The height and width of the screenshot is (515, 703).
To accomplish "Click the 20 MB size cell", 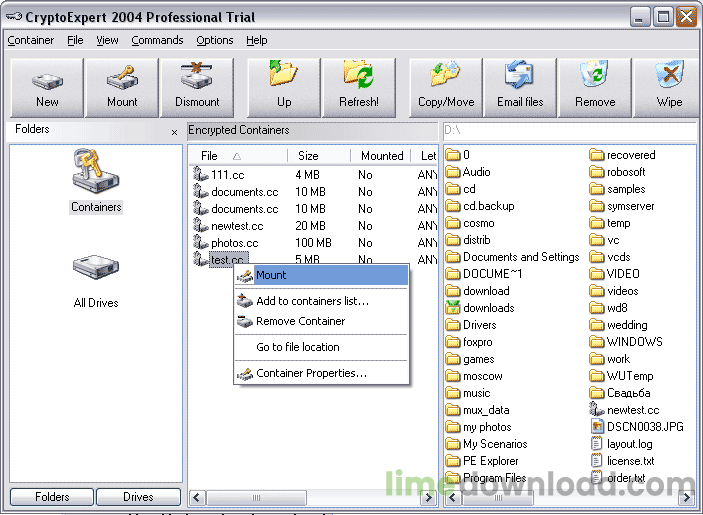I will tap(310, 226).
